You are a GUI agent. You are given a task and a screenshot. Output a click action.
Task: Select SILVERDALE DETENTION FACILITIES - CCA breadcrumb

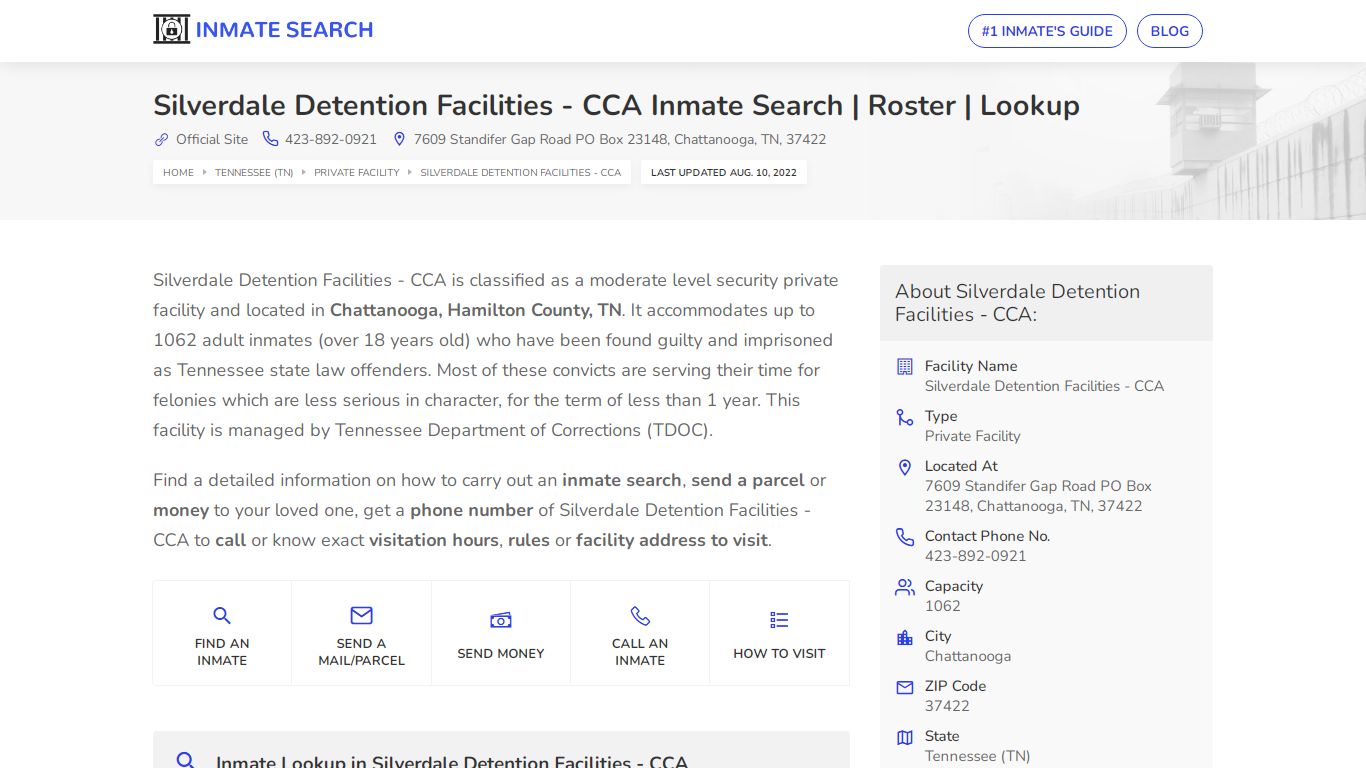[x=520, y=172]
